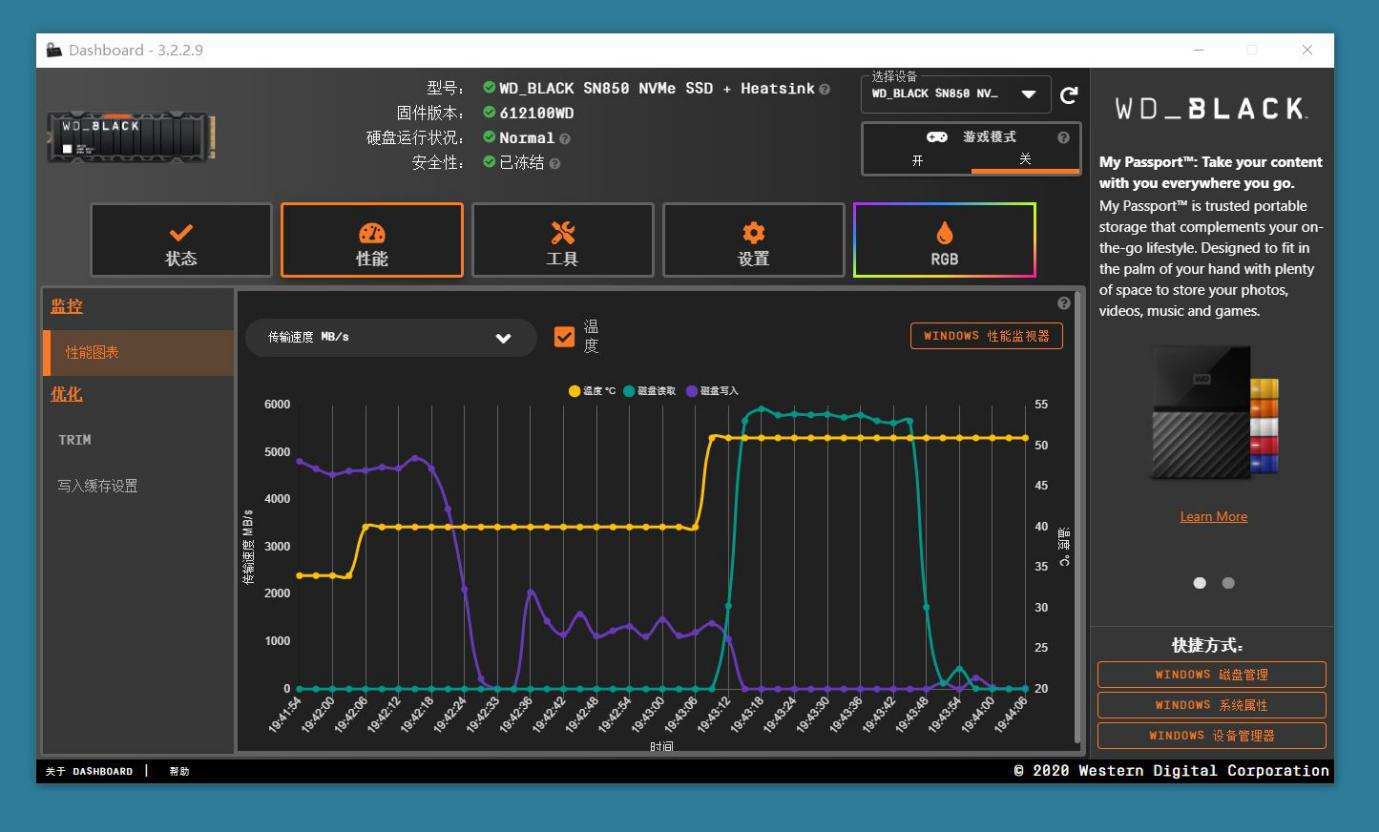
Task: Select TRIM in the optimization sidebar
Action: (75, 440)
